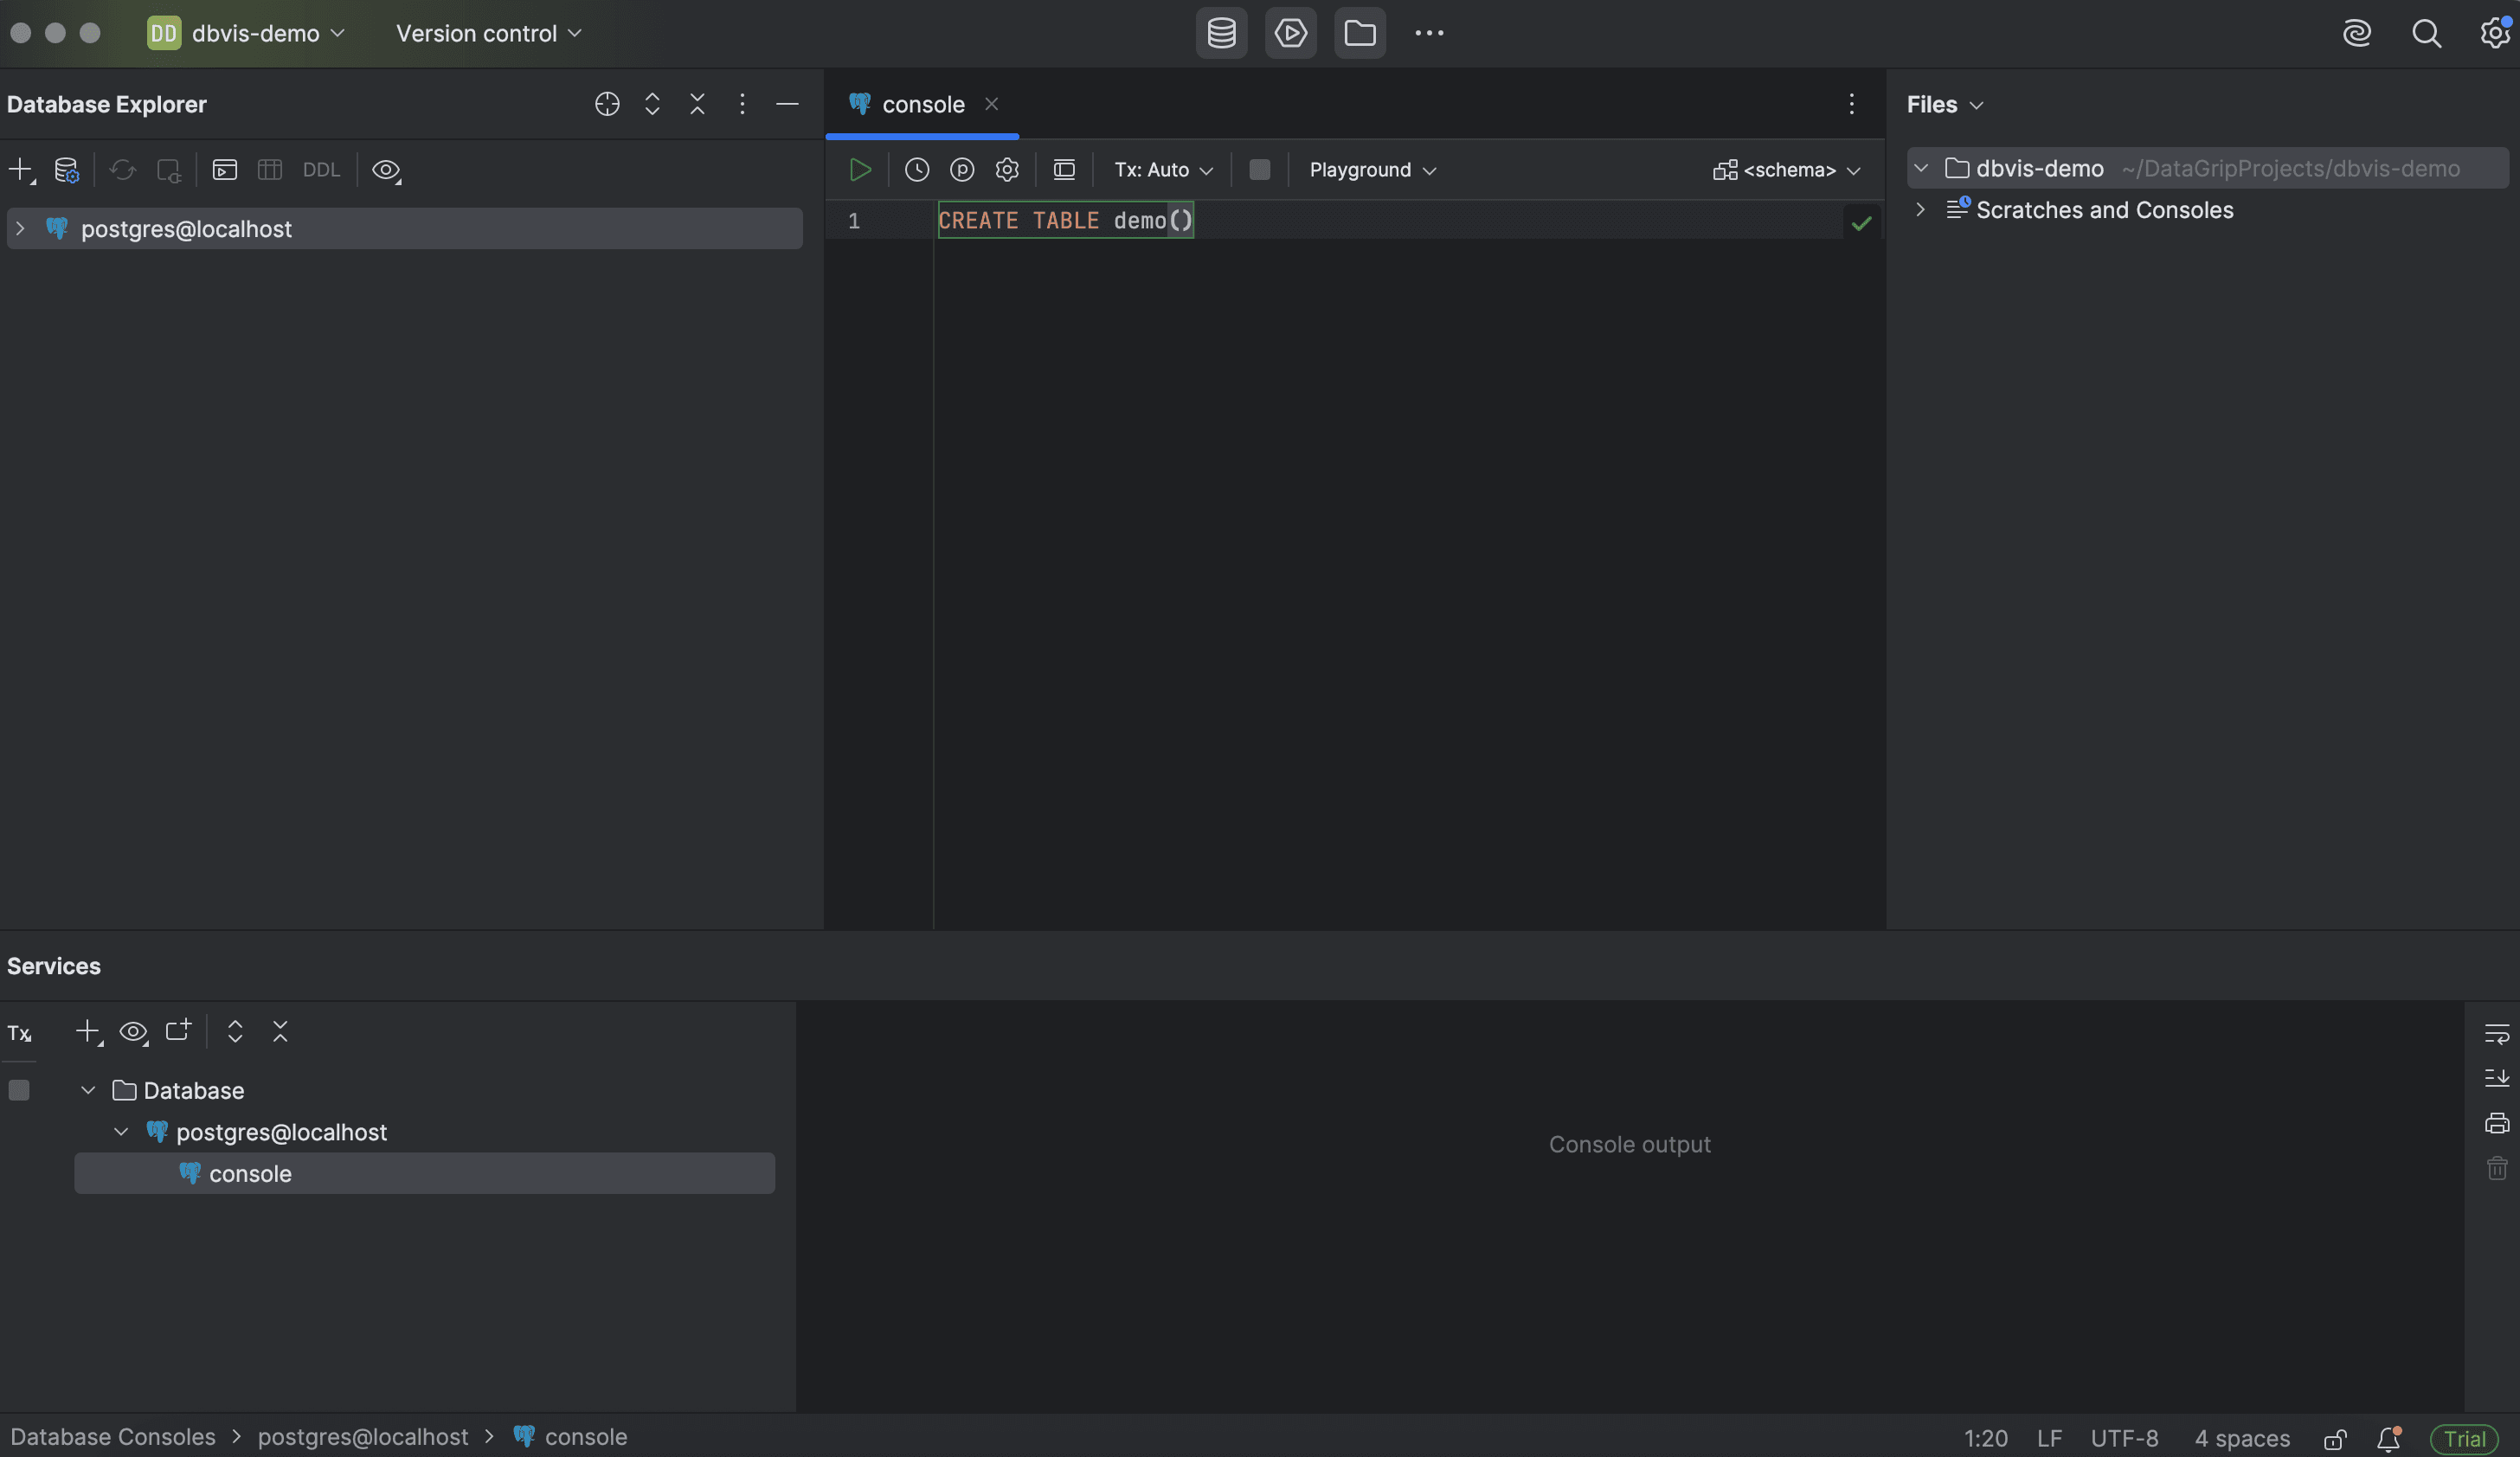The height and width of the screenshot is (1457, 2520).
Task: Open the Version control menu
Action: click(488, 33)
